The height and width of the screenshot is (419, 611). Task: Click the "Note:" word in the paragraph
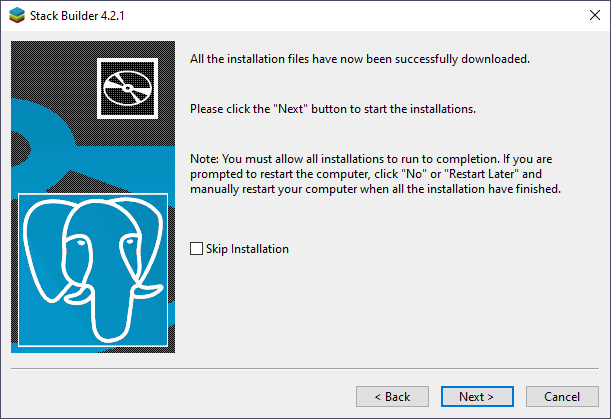[205, 159]
